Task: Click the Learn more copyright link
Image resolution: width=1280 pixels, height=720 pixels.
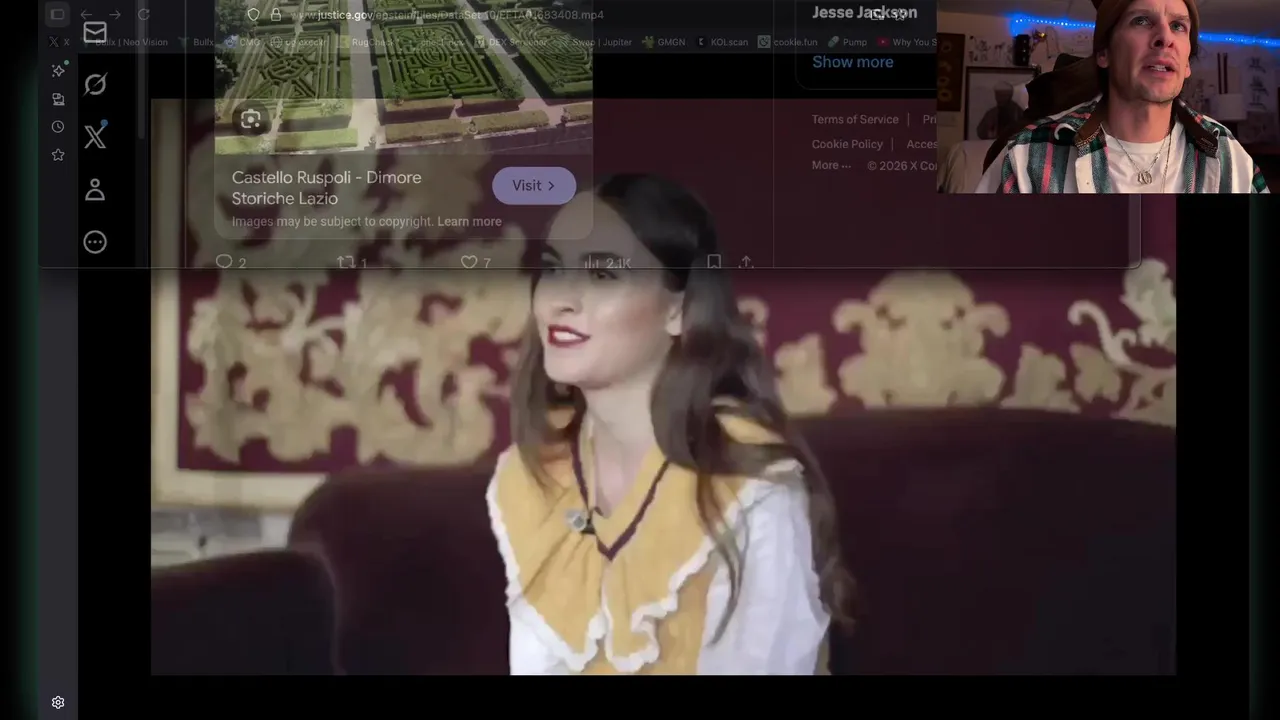Action: coord(469,221)
